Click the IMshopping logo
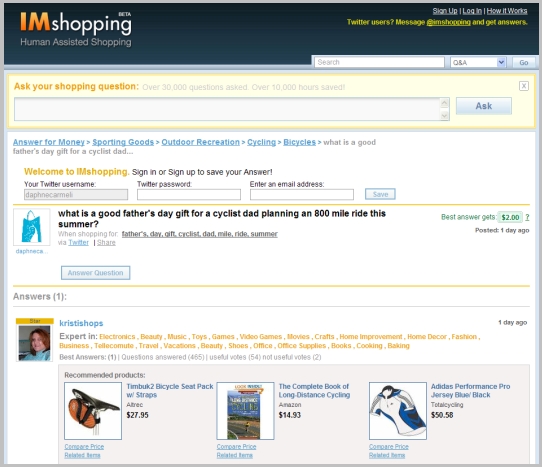Screen dimensions: 542x467 [76, 29]
